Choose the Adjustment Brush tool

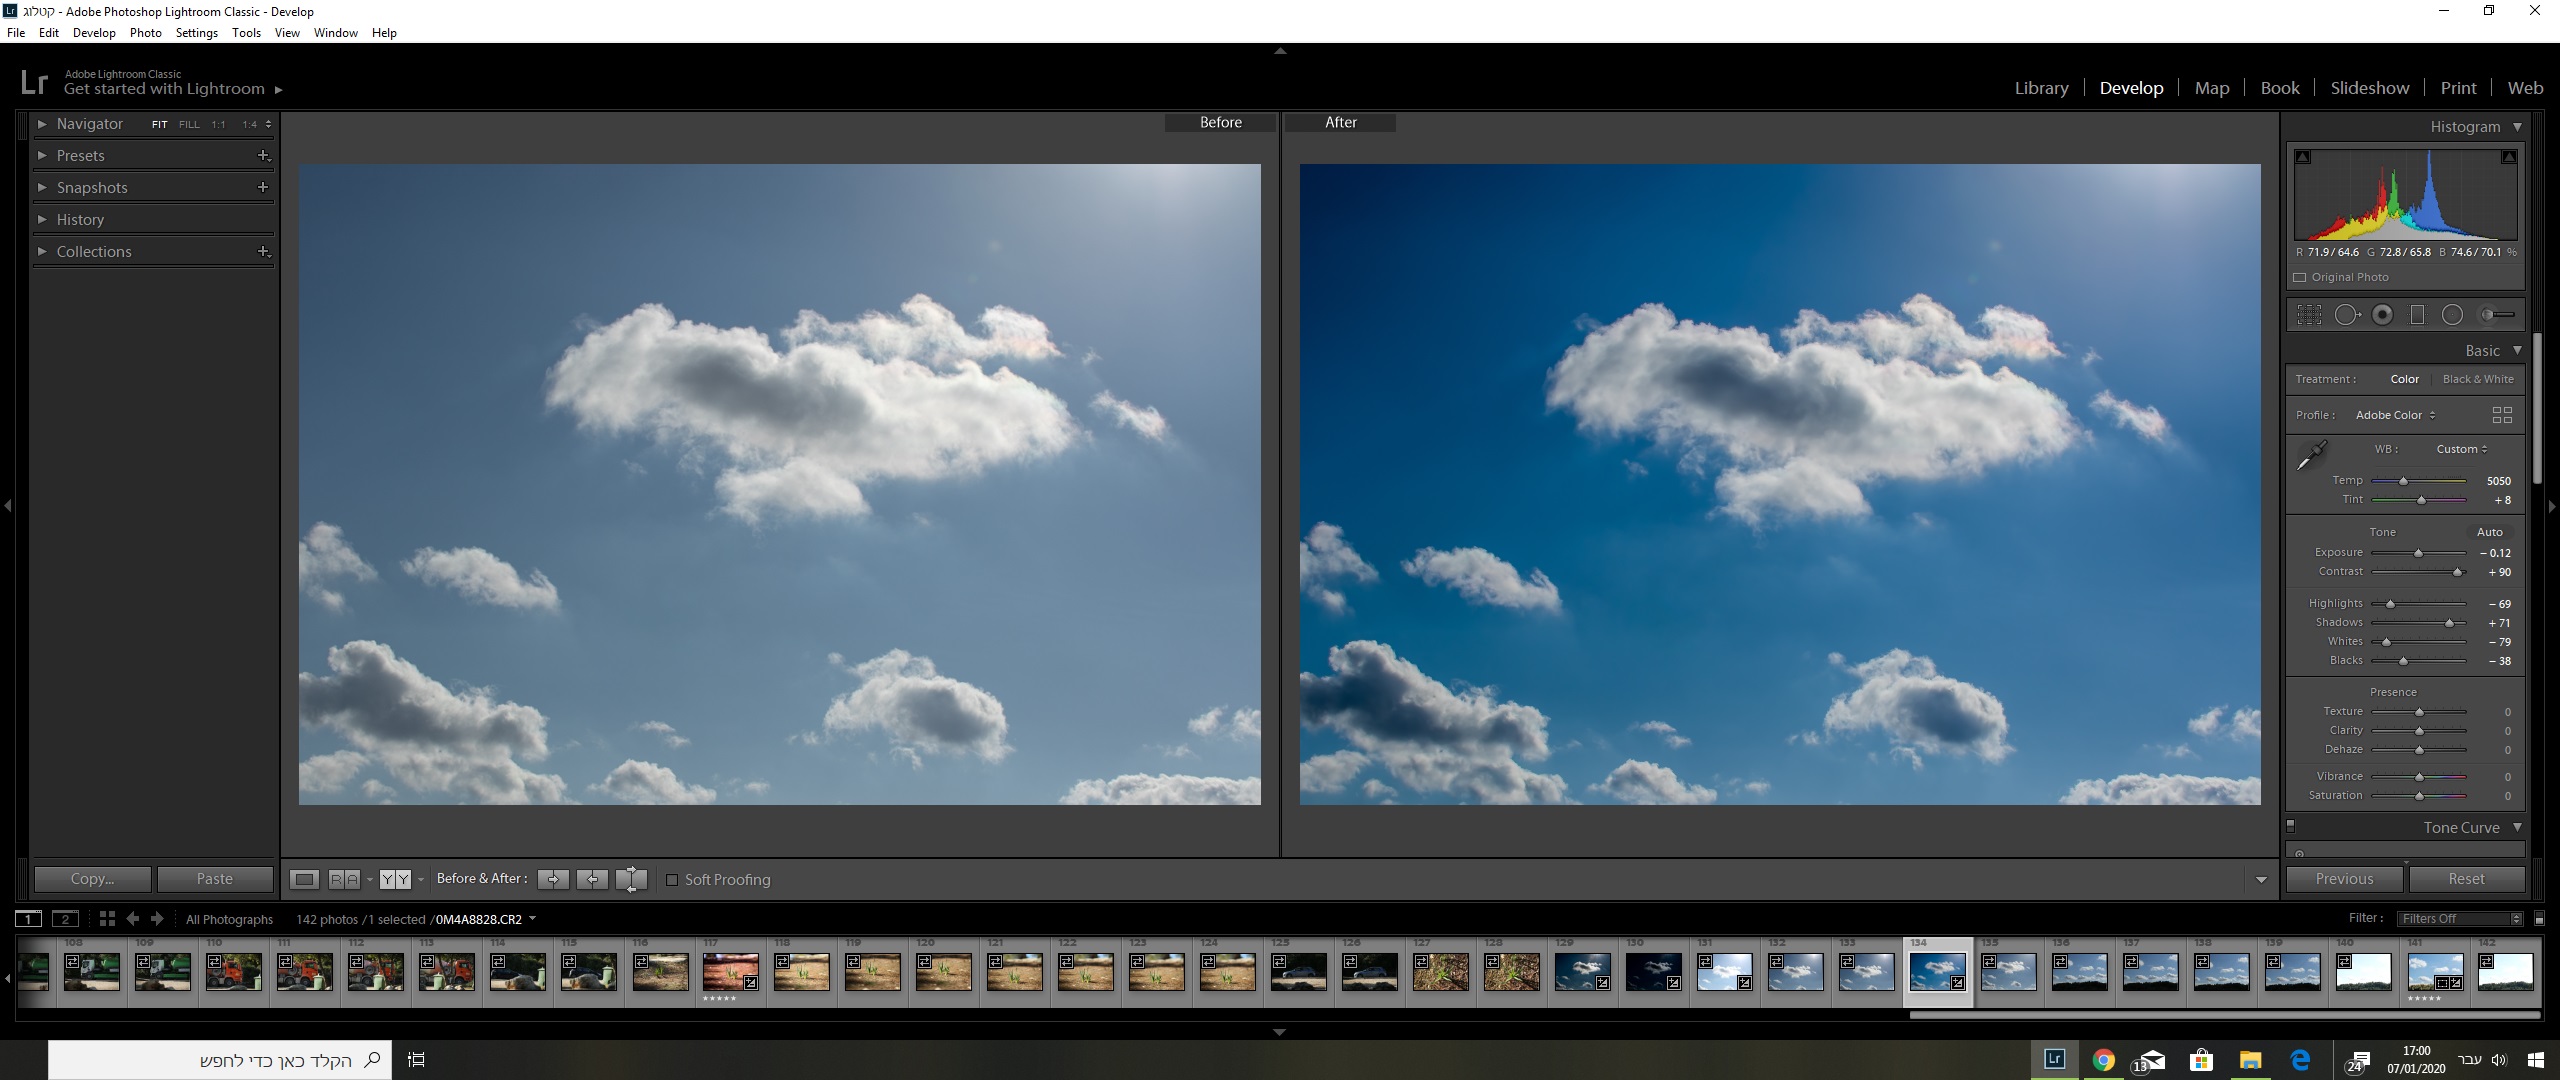pyautogui.click(x=2497, y=315)
